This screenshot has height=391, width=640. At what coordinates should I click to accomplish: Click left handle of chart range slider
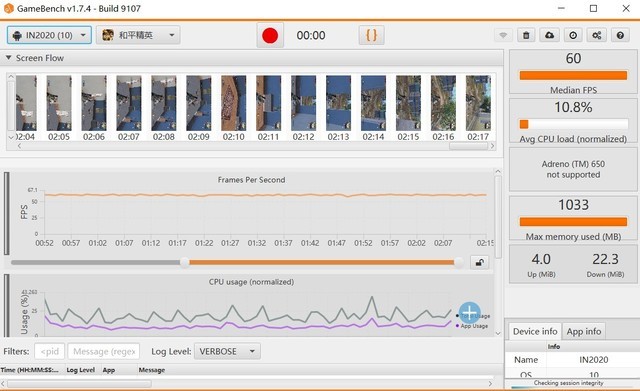(185, 262)
